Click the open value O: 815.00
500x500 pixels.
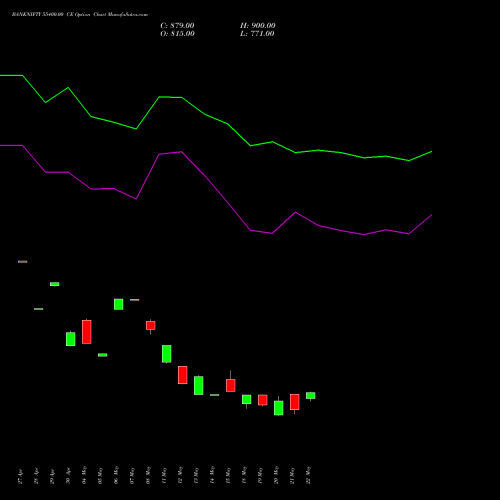(177, 34)
